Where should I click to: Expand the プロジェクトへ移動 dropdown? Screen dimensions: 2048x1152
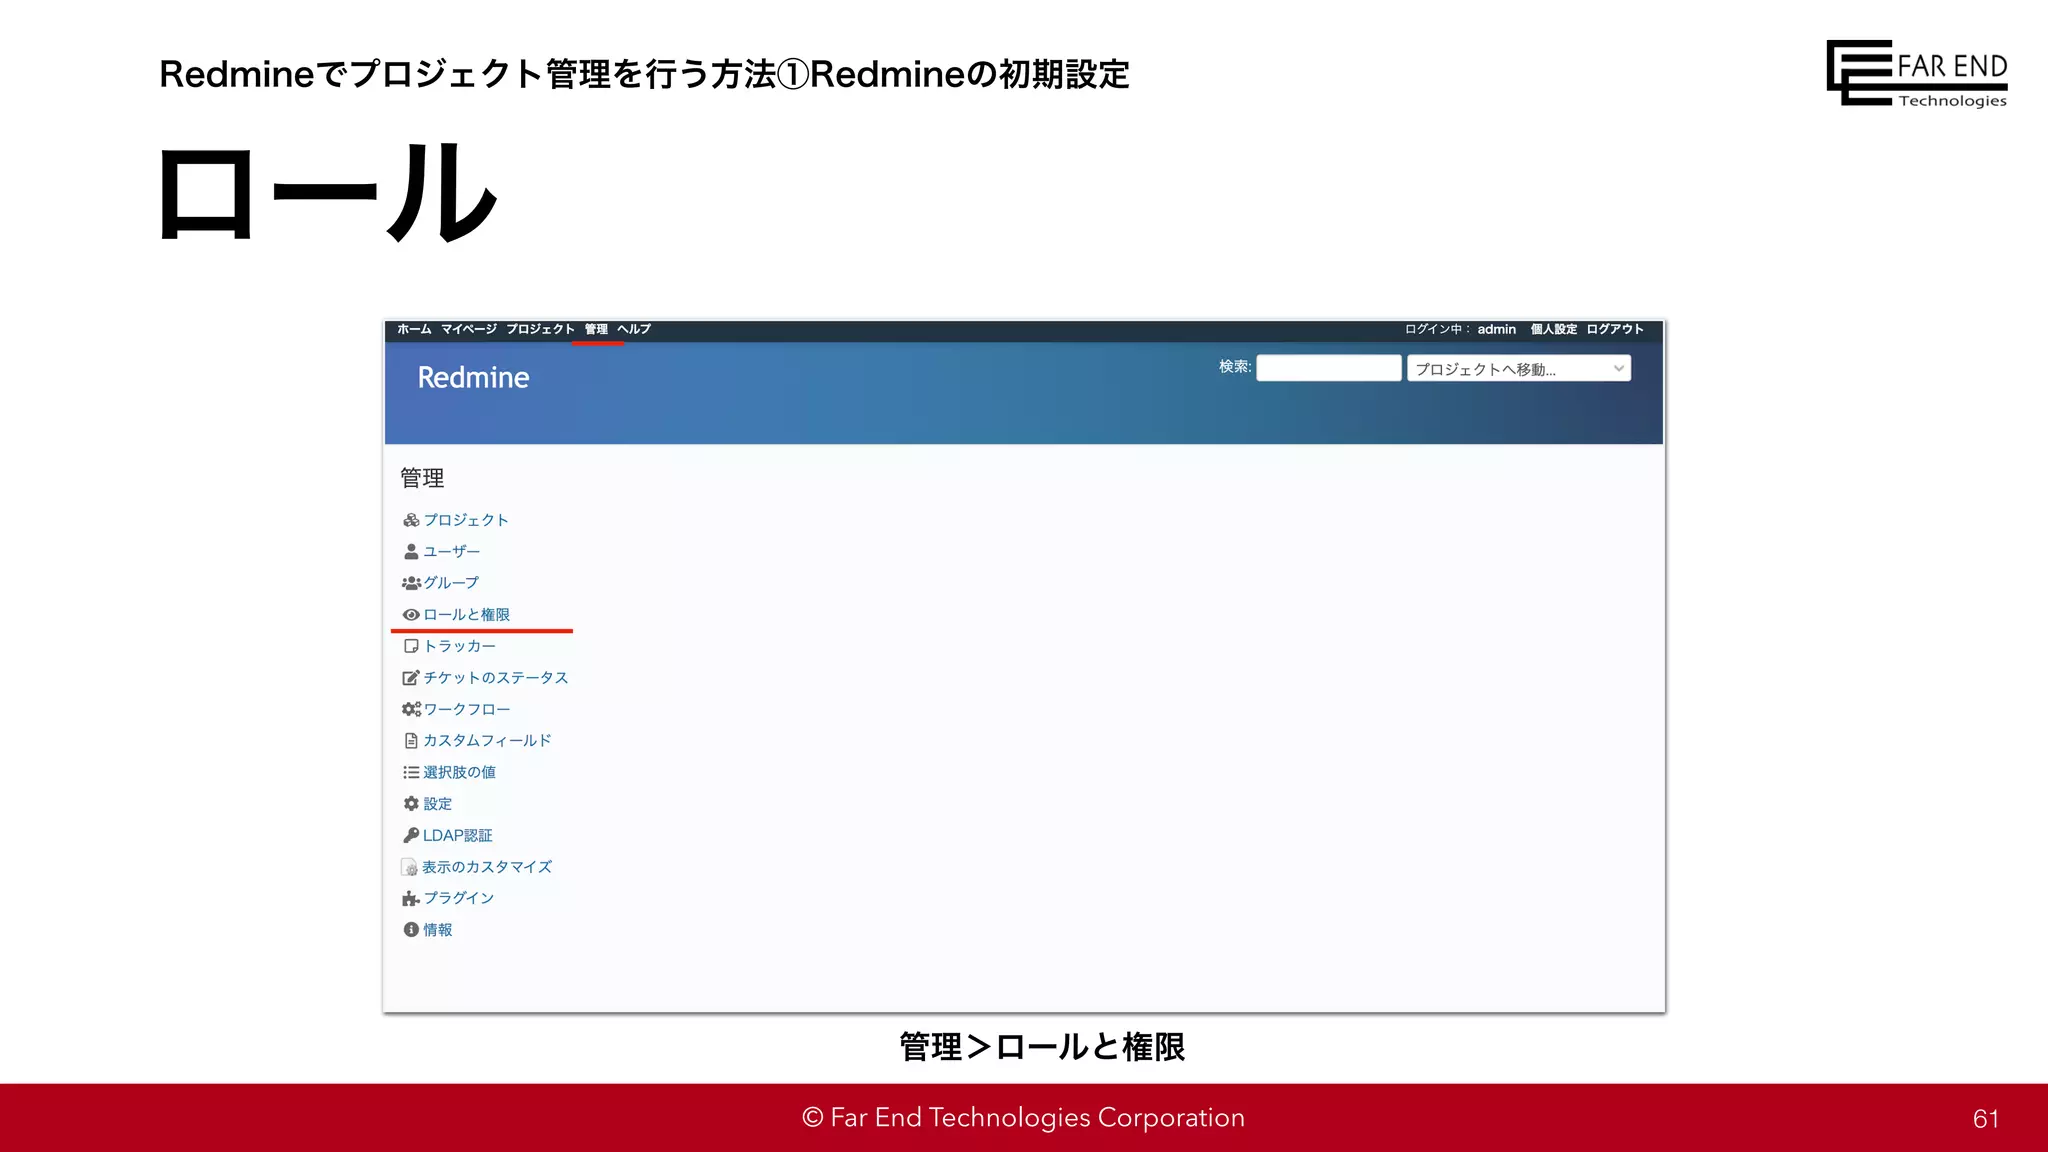[x=1519, y=369]
